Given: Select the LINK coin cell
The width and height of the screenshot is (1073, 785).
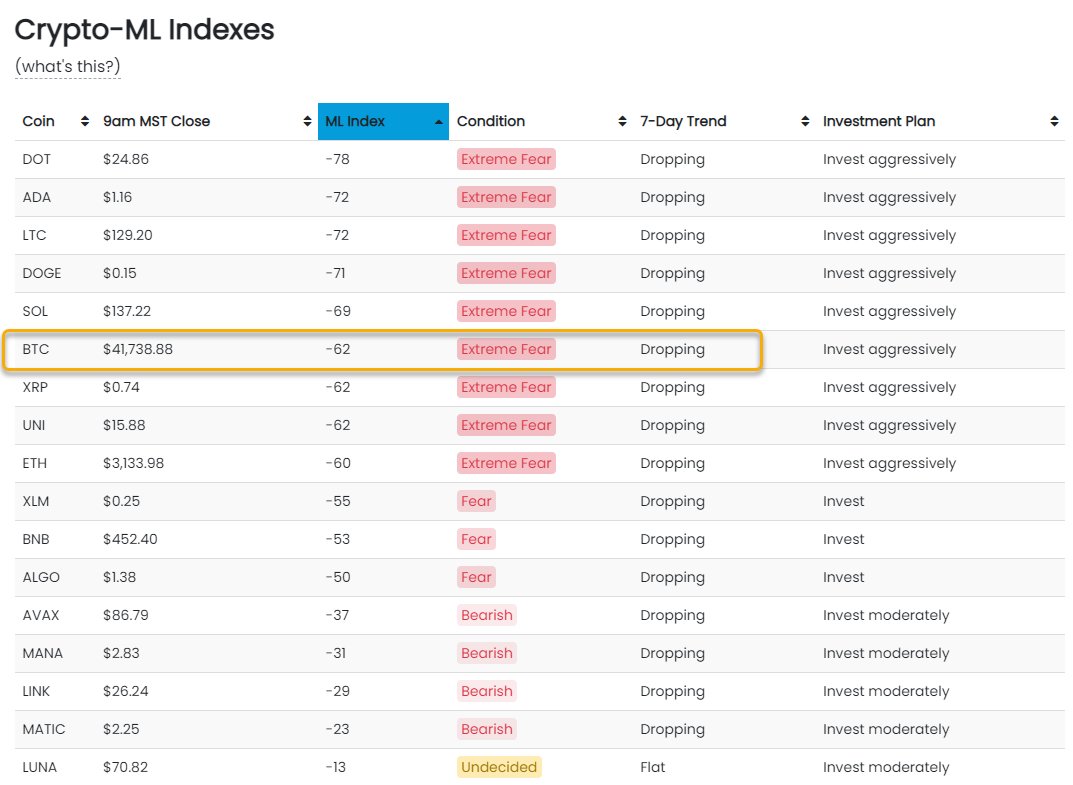Looking at the screenshot, I should click(36, 691).
